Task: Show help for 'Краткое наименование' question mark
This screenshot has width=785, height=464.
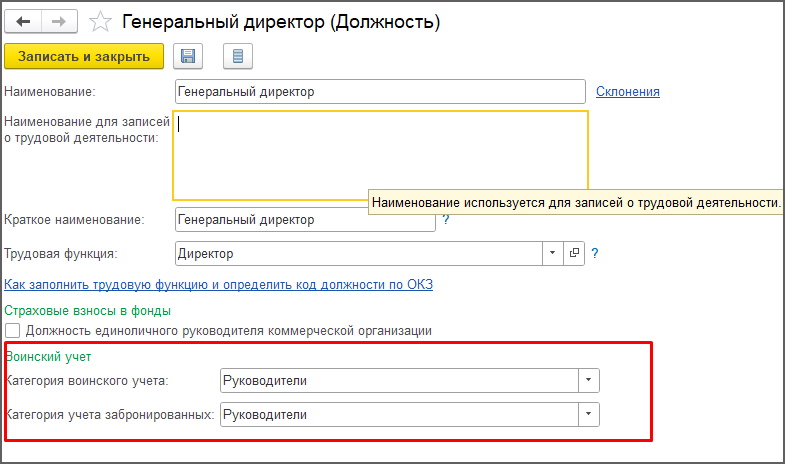Action: [446, 219]
